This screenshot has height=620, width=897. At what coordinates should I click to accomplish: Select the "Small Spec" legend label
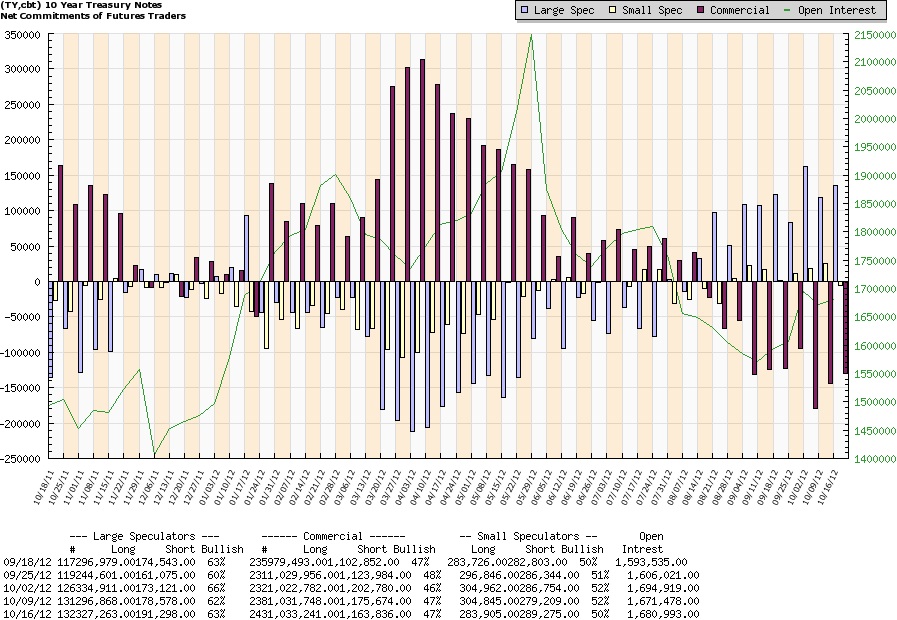(652, 10)
